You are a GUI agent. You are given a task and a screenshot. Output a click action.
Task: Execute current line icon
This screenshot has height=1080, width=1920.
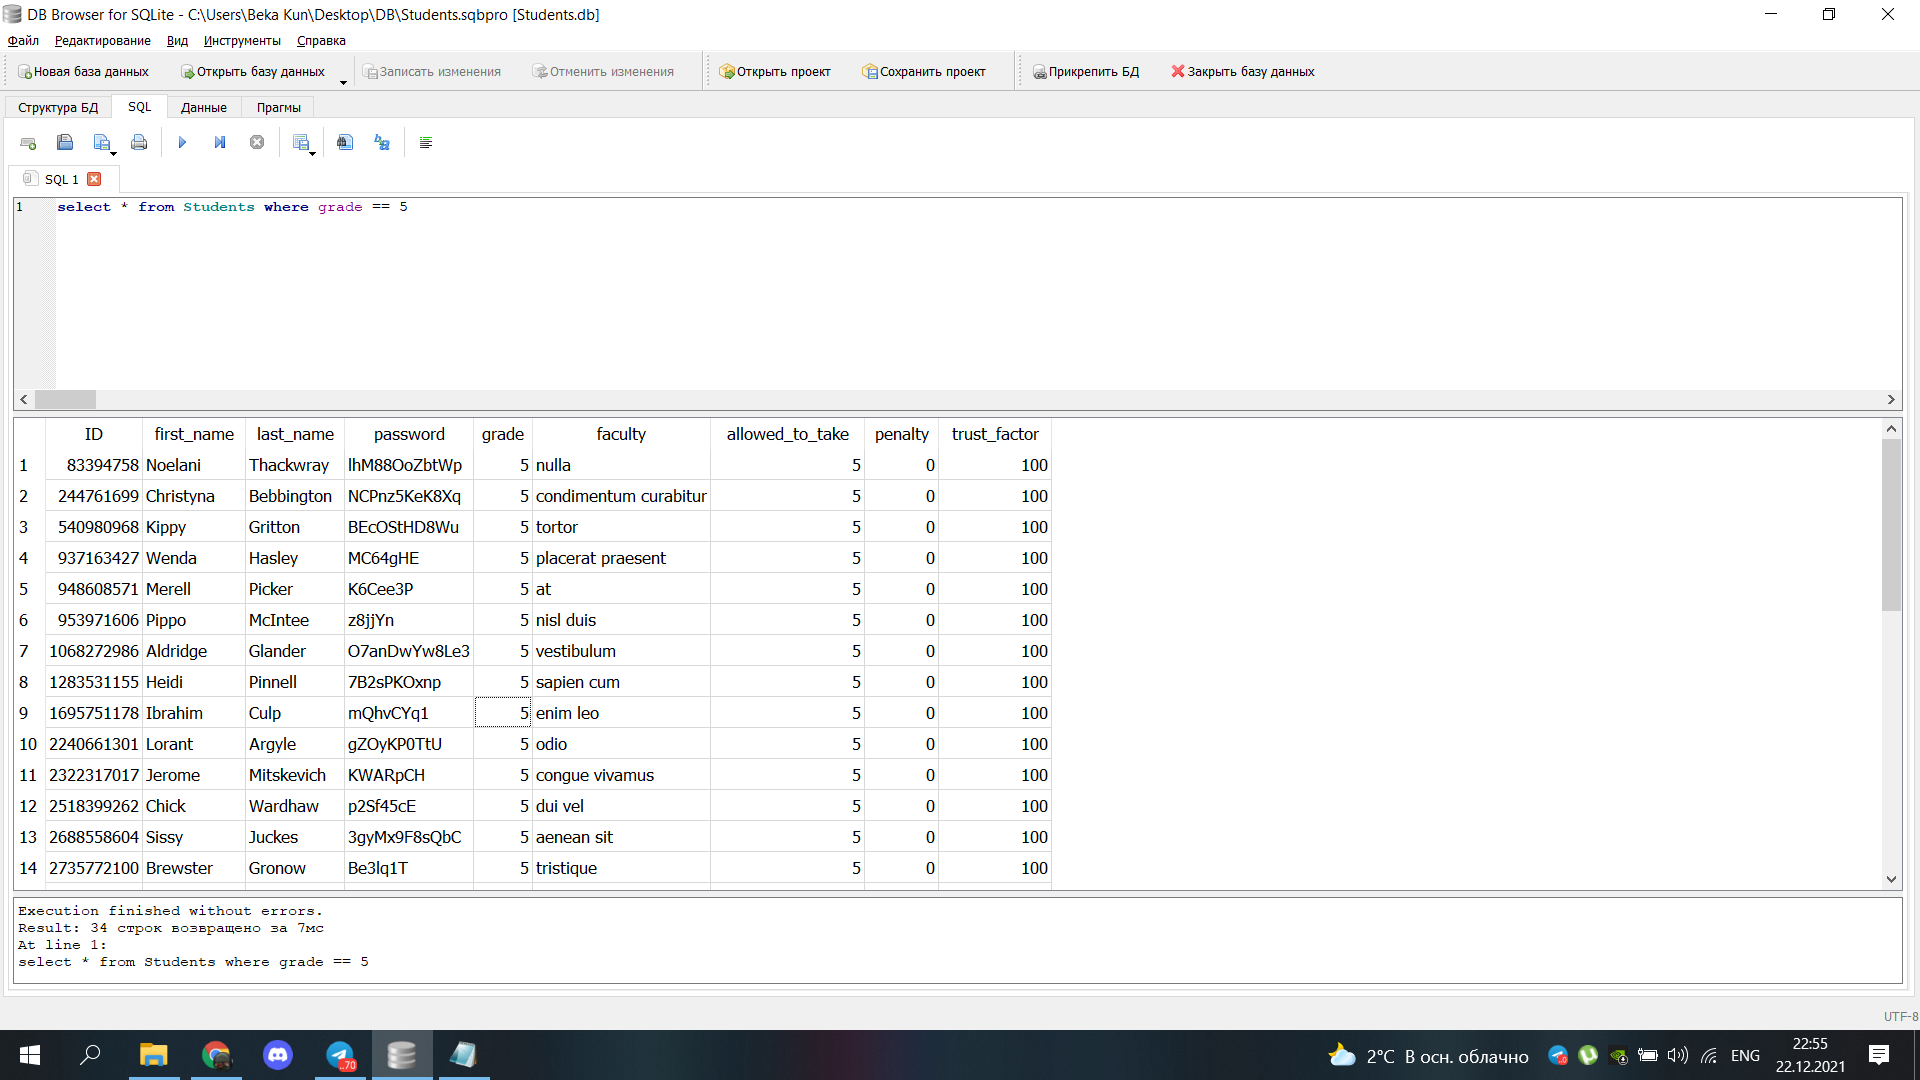pos(220,143)
